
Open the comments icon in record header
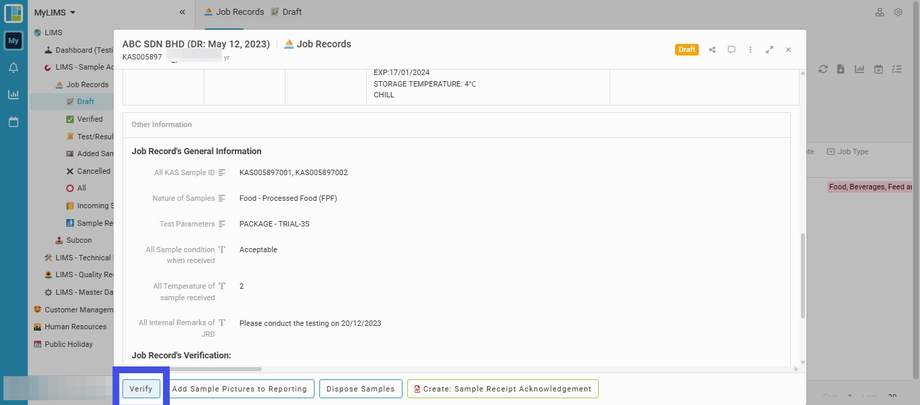732,50
